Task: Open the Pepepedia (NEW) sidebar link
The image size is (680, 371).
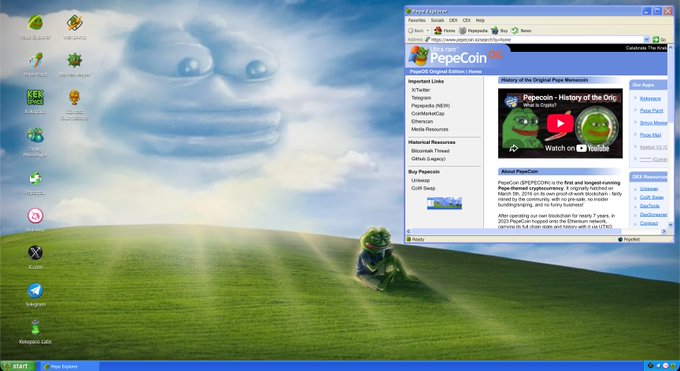Action: coord(431,105)
